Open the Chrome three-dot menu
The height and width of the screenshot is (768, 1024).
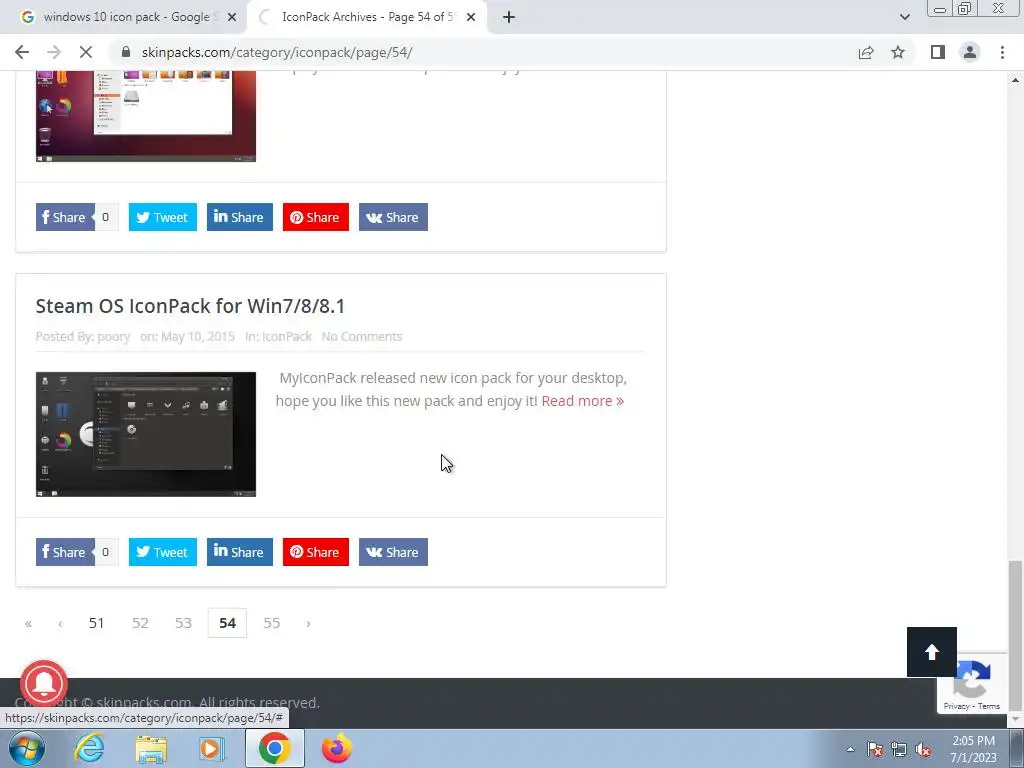(x=1002, y=52)
